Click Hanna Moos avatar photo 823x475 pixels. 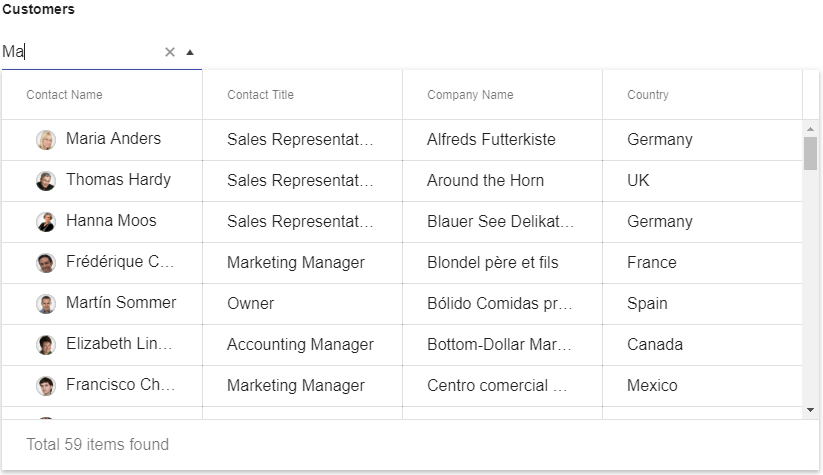(x=46, y=221)
